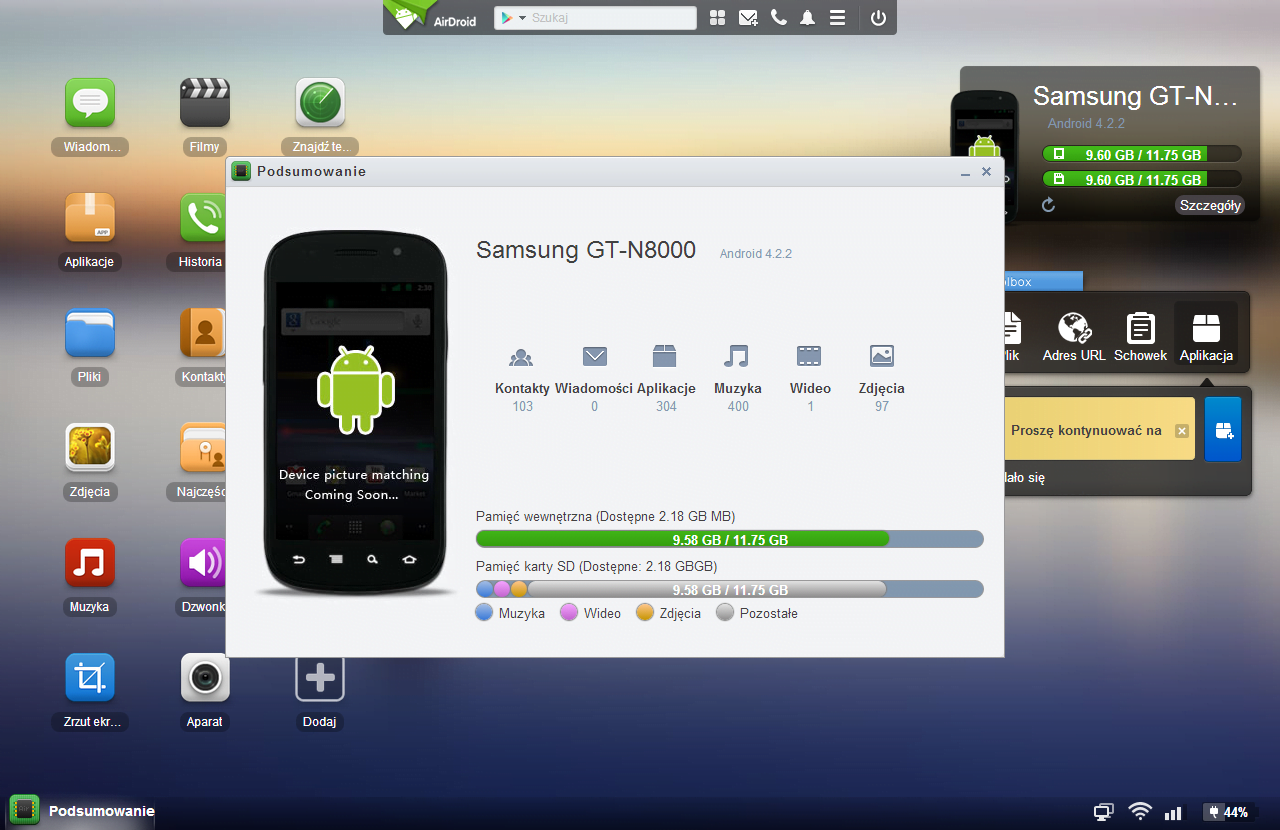
Task: Click the new message envelope icon
Action: pos(748,18)
